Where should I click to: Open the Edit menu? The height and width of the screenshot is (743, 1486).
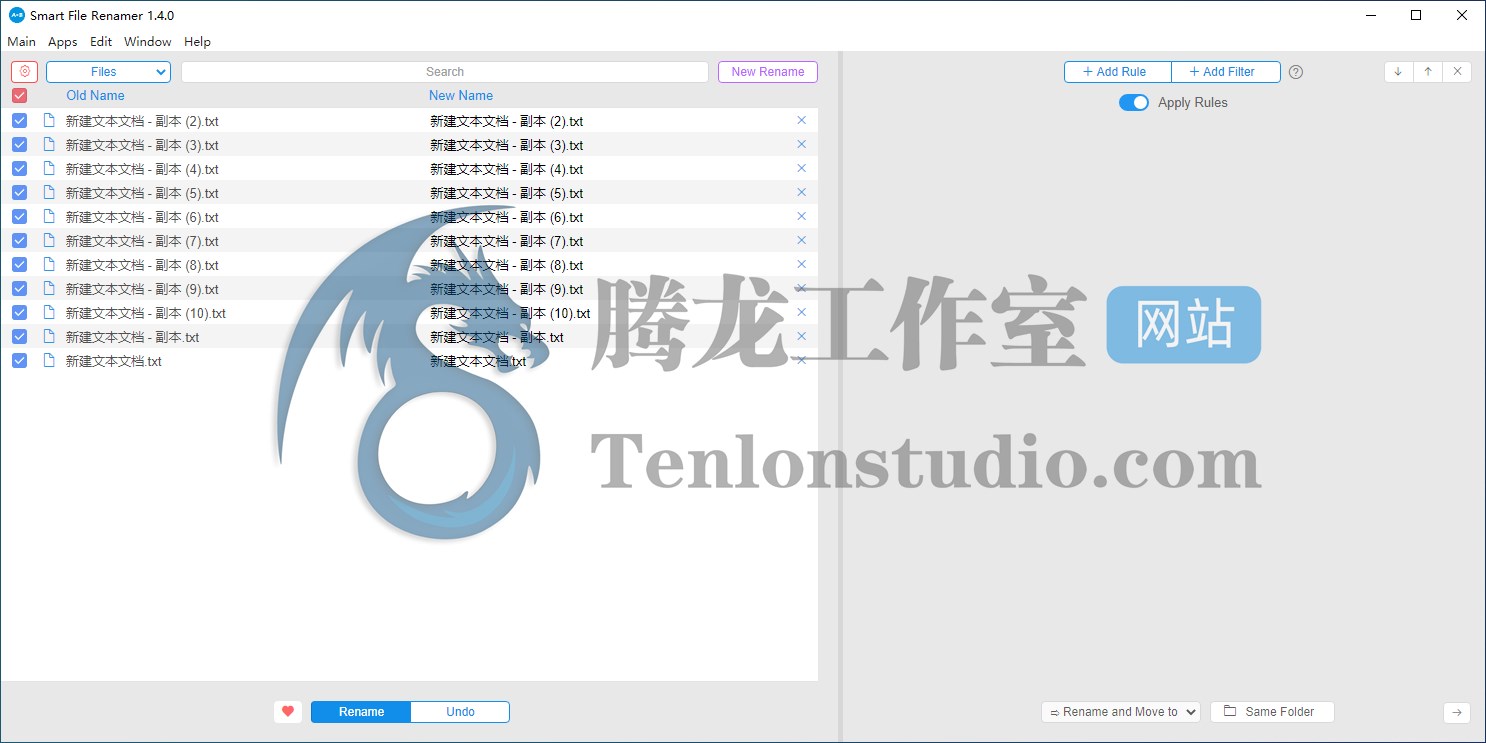(x=101, y=42)
